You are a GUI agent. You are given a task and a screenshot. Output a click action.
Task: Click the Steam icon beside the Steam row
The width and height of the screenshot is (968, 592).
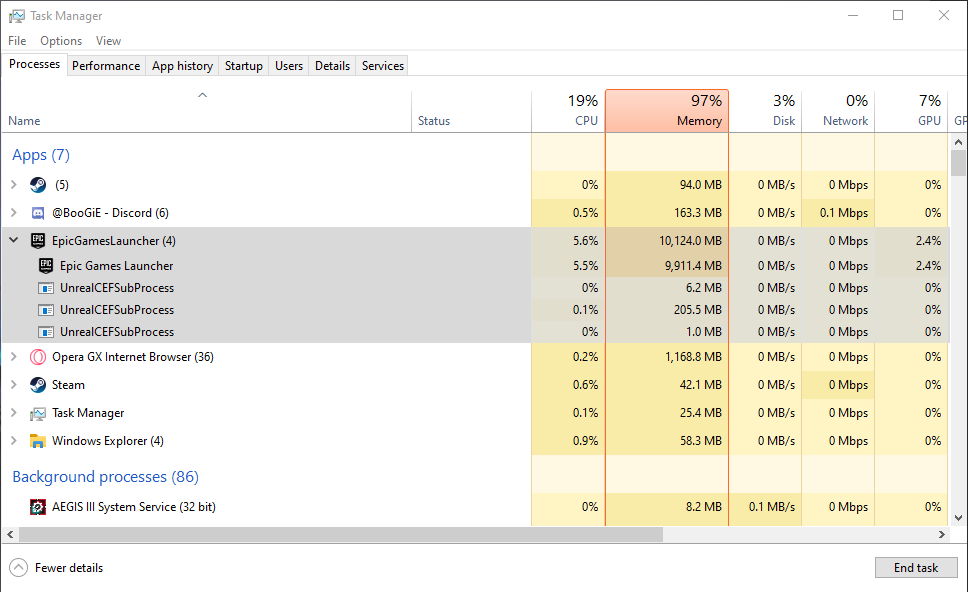coord(38,385)
